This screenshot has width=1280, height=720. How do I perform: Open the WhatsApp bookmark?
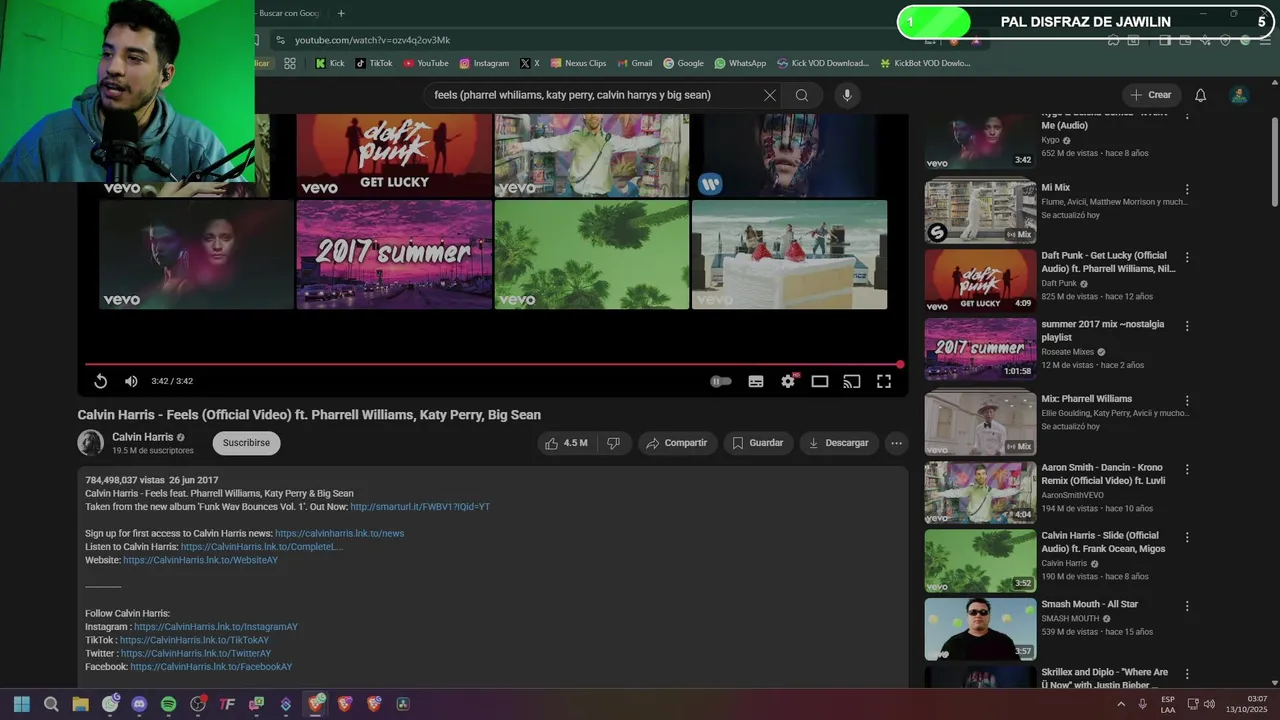coord(740,63)
